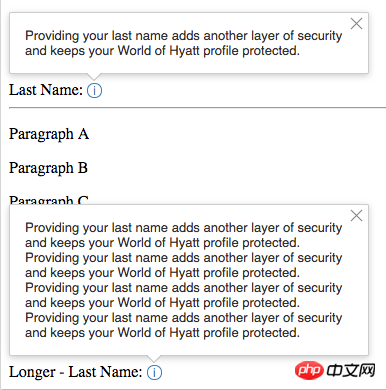Click the info icon beside Last Name
The image size is (386, 390).
(94, 91)
